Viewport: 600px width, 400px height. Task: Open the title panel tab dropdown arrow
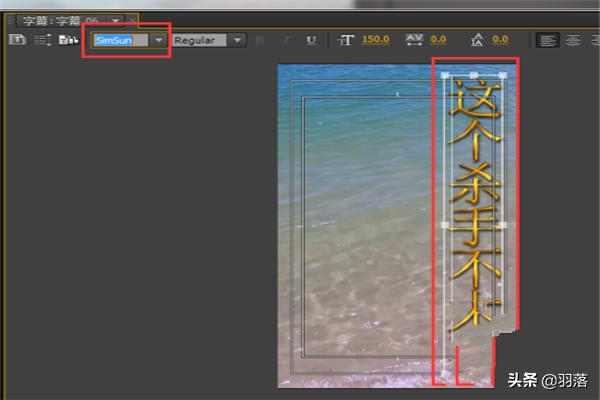coord(115,21)
